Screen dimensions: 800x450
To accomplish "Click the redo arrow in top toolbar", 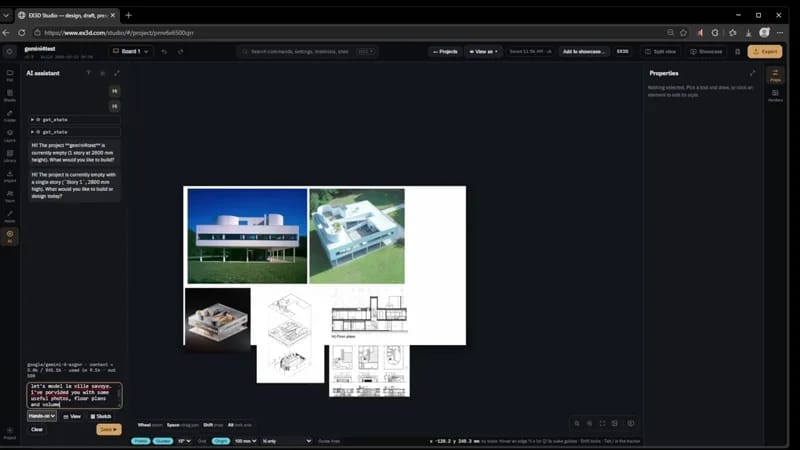I will (x=181, y=52).
